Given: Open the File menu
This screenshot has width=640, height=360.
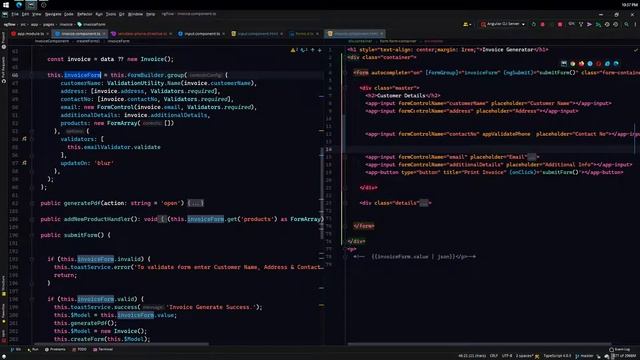Looking at the screenshot, I should tap(15, 14).
